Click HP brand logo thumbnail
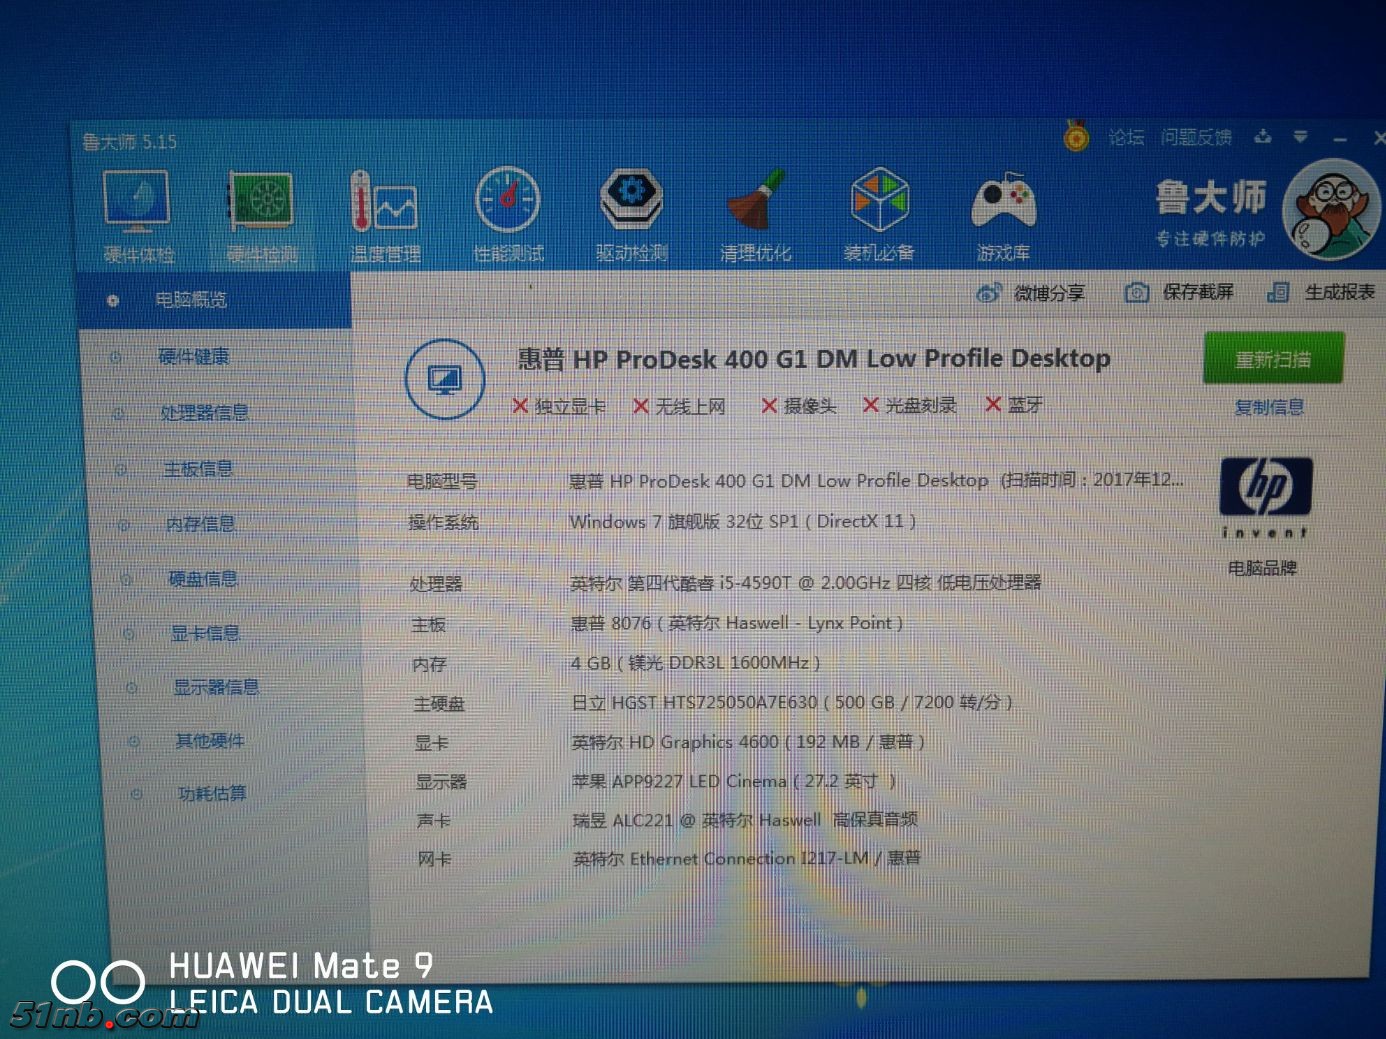1386x1039 pixels. (1265, 488)
